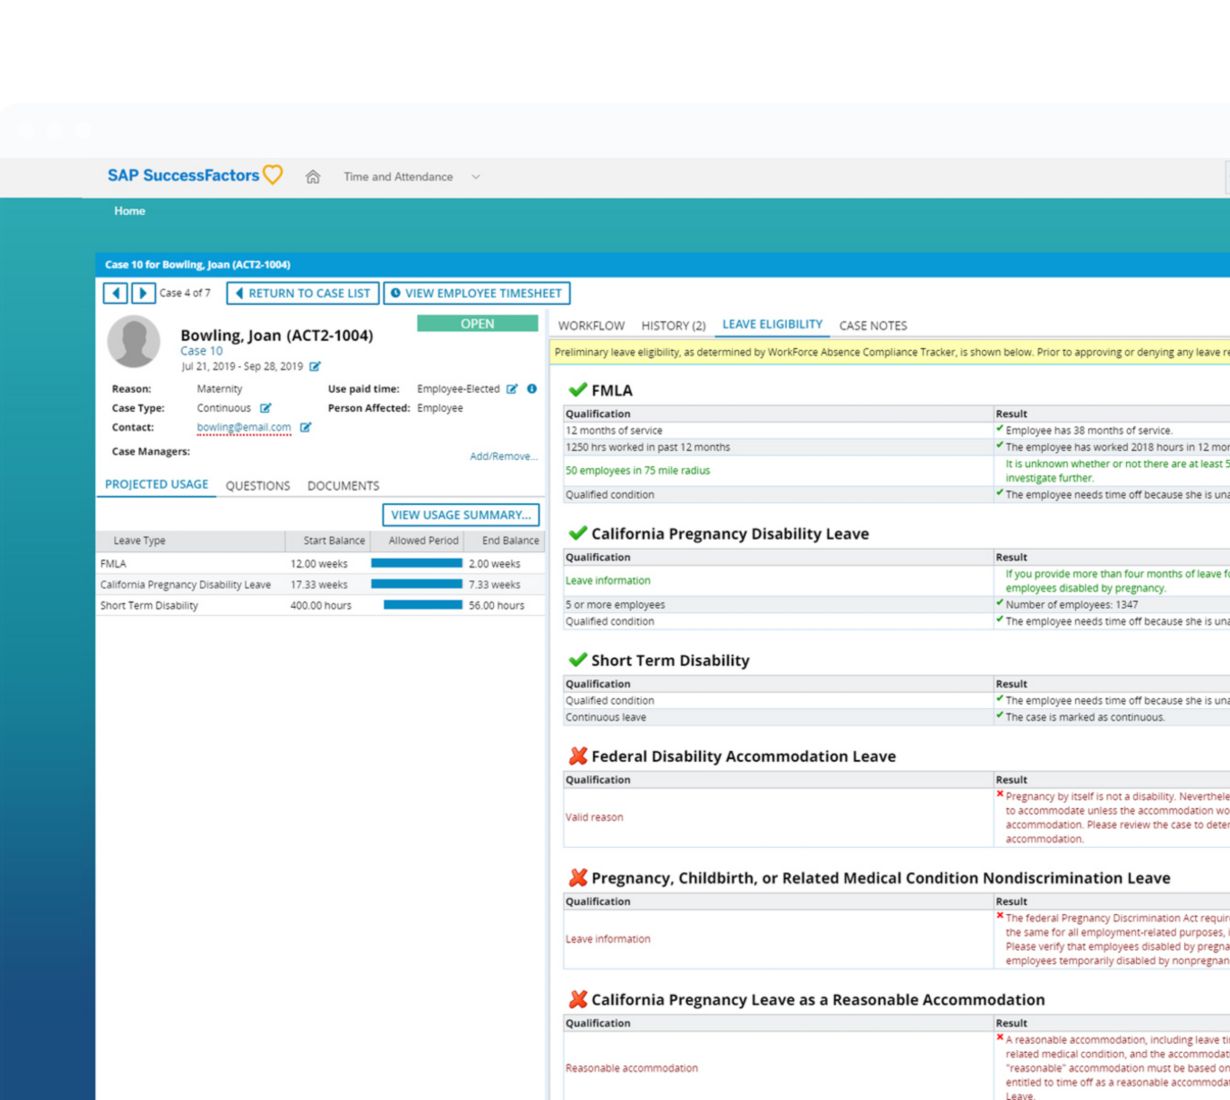Go to the previous case arrow
The height and width of the screenshot is (1100, 1230).
[x=116, y=293]
